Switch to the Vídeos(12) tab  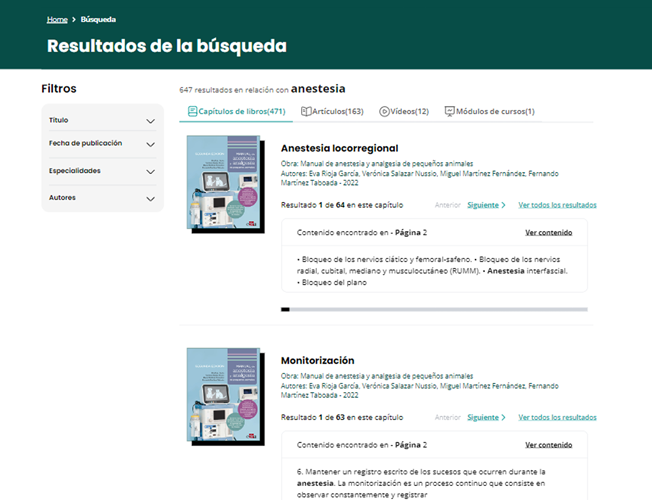(408, 111)
